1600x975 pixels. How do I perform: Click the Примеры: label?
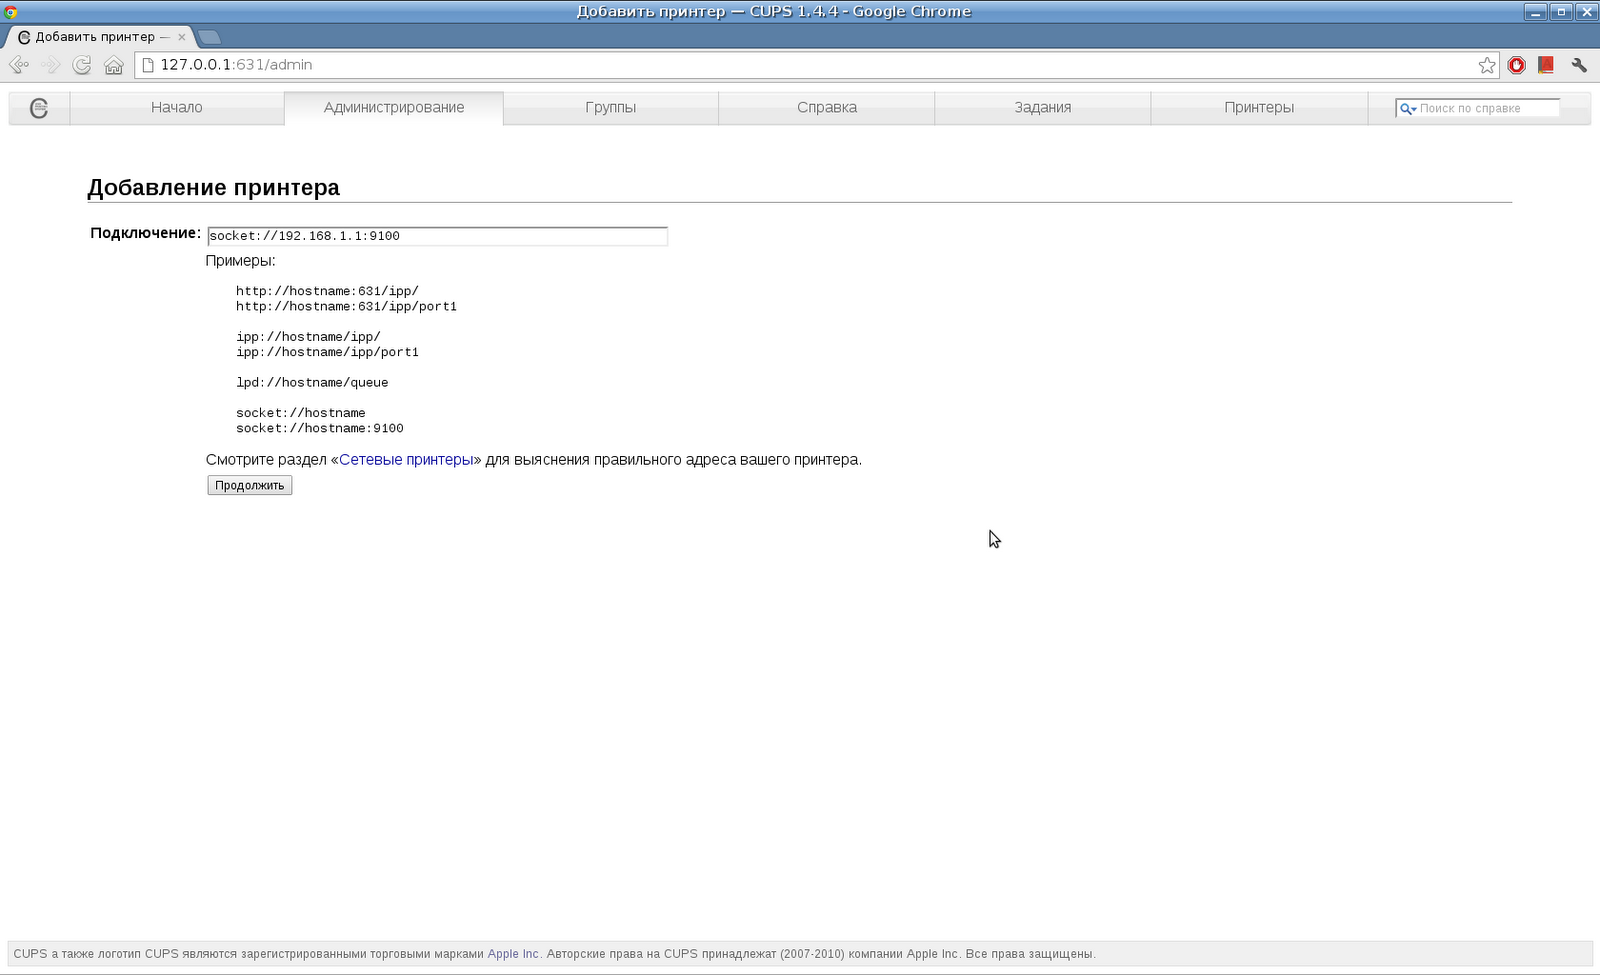pyautogui.click(x=240, y=261)
